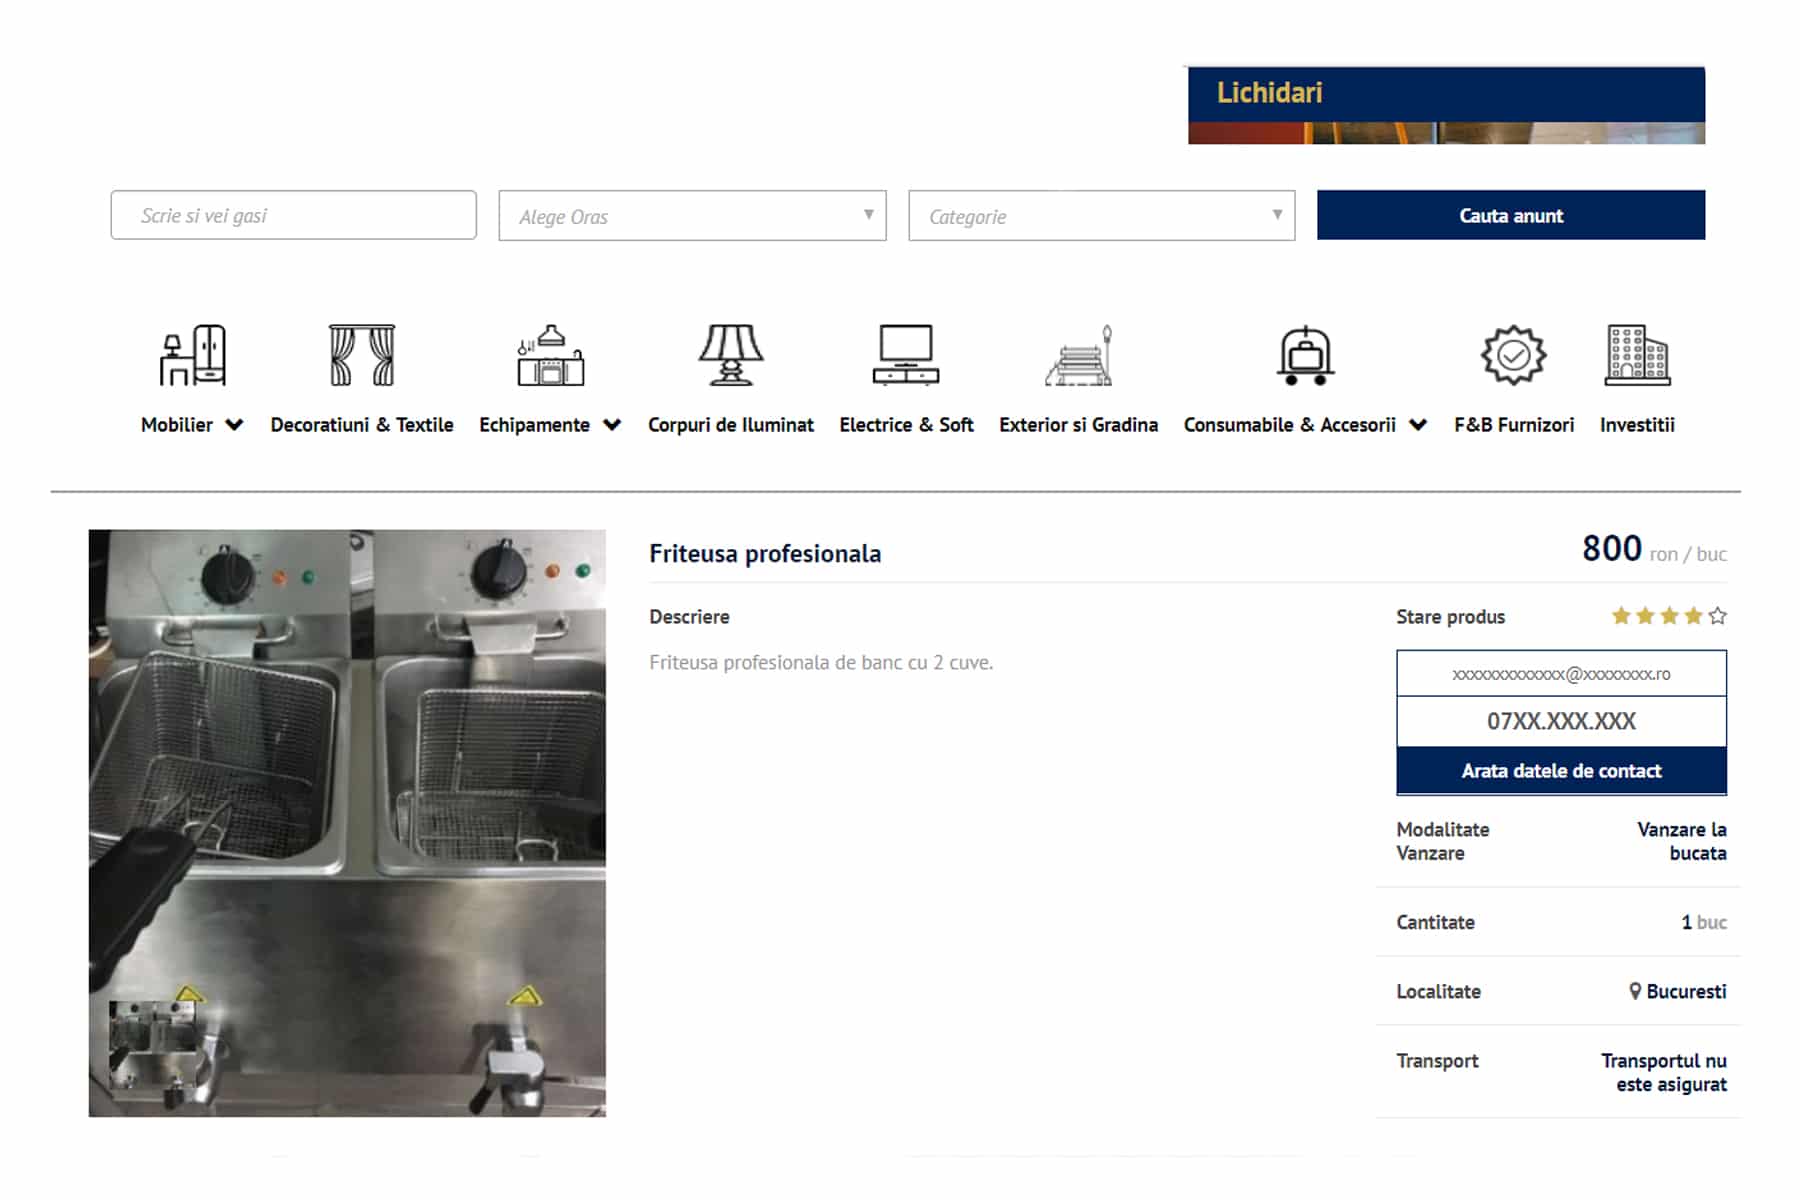This screenshot has width=1800, height=1200.
Task: Click the Cauta anunt search button
Action: pyautogui.click(x=1511, y=215)
